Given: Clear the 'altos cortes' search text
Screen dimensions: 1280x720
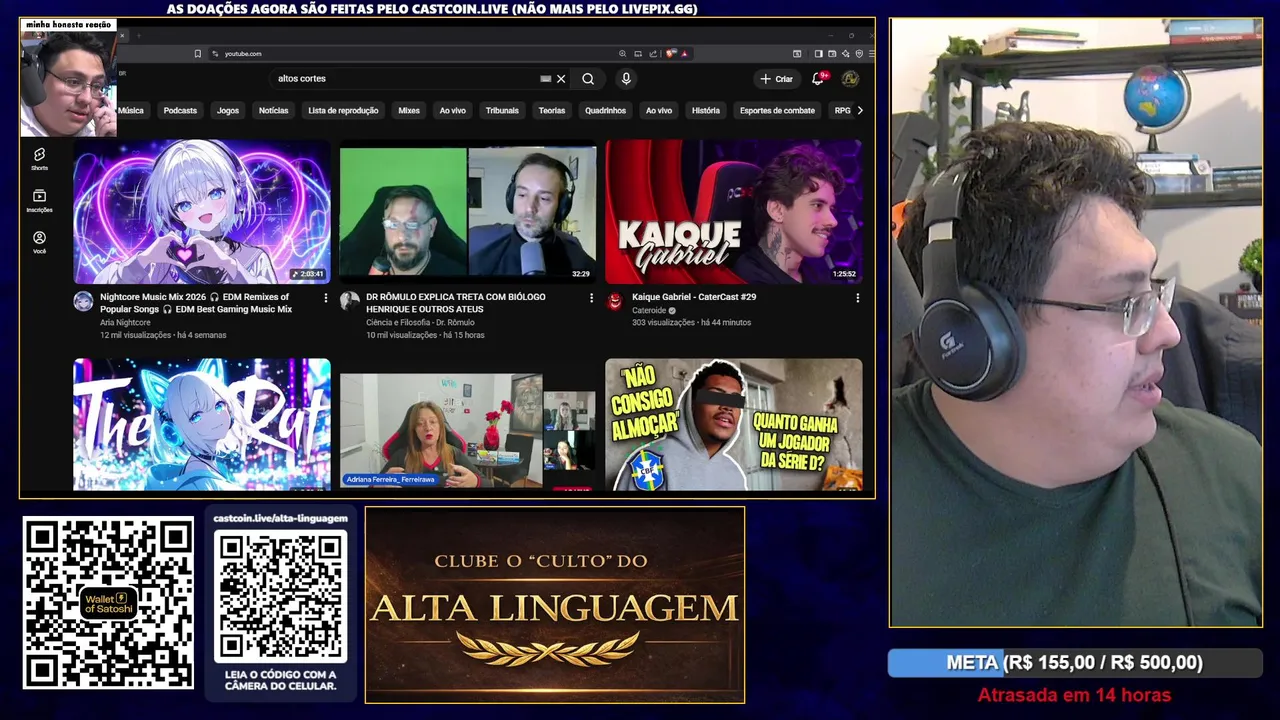Looking at the screenshot, I should (561, 79).
